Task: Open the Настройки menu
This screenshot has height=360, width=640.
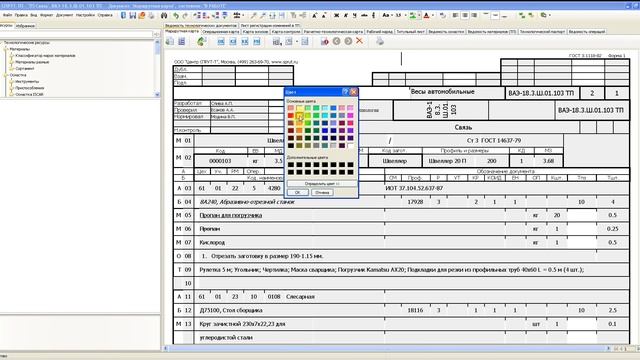Action: point(85,15)
